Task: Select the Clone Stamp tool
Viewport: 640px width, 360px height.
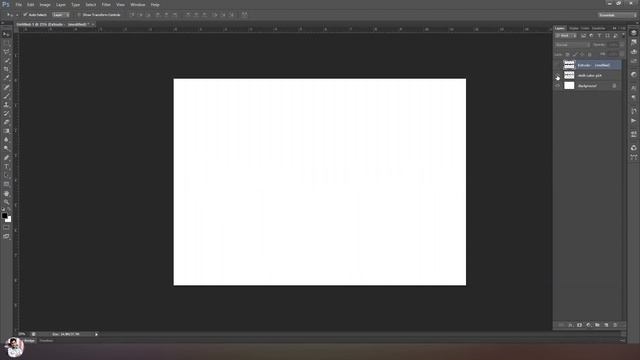Action: click(6, 104)
